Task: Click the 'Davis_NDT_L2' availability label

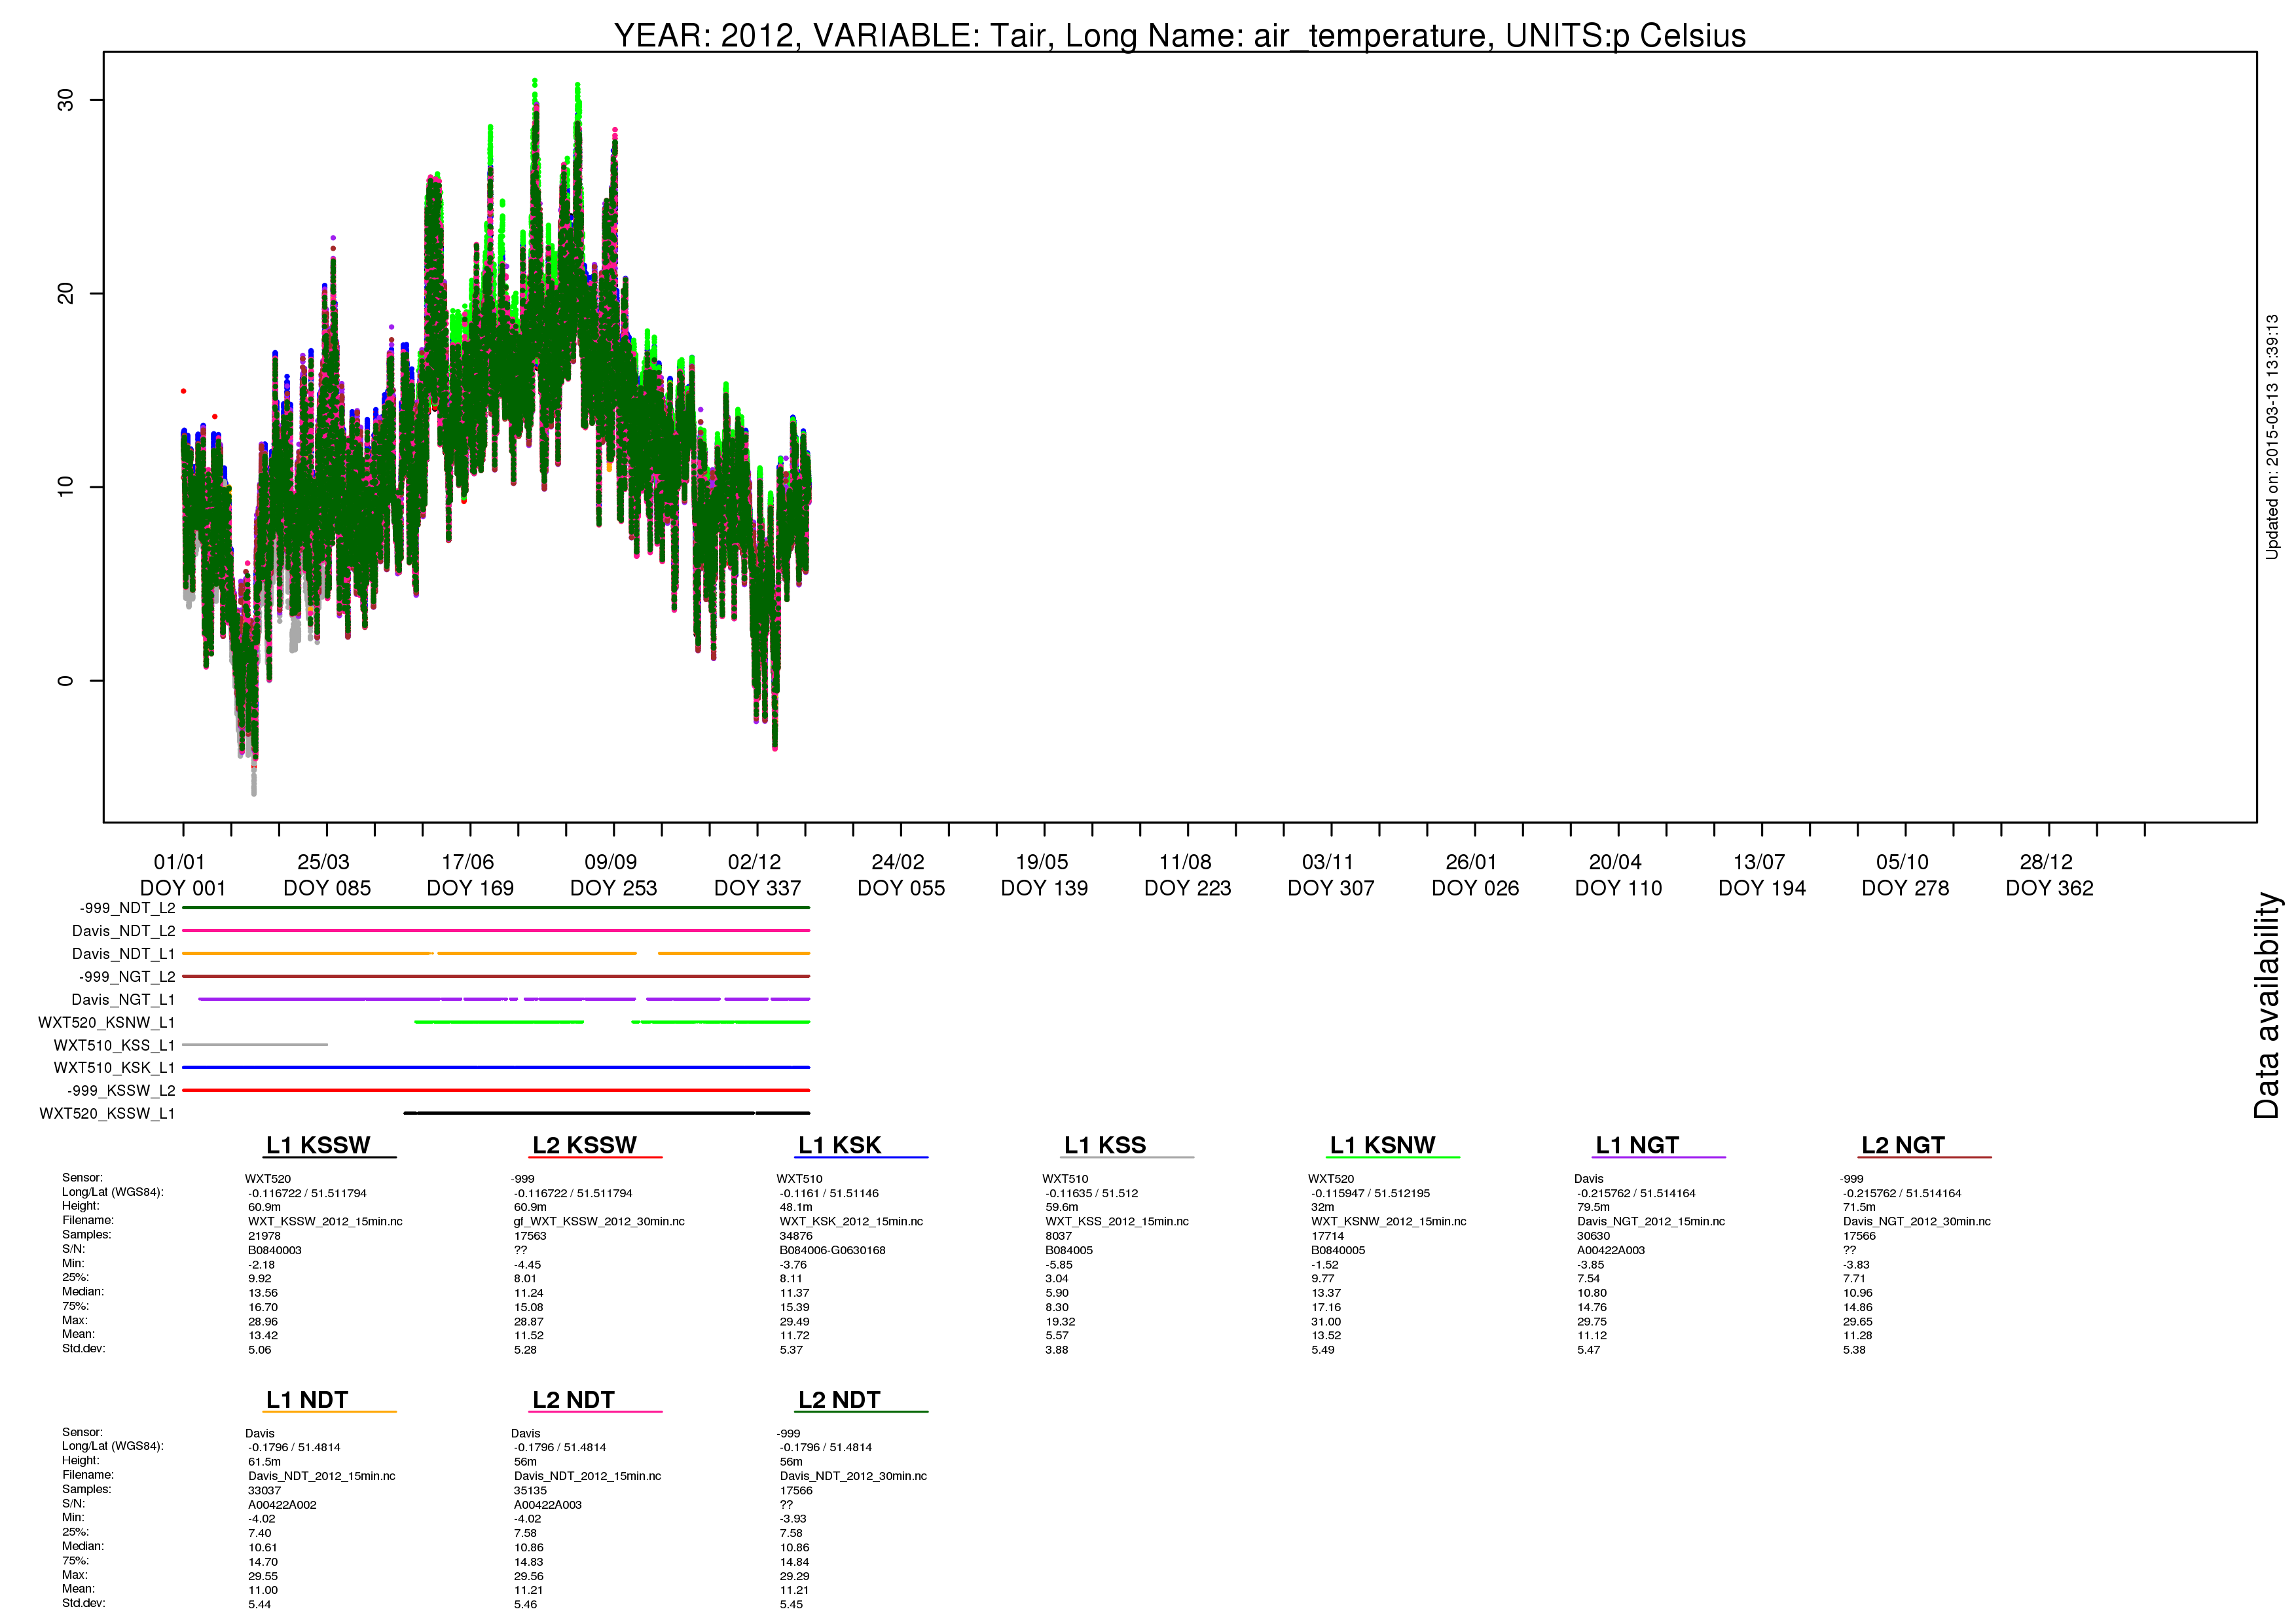Action: (124, 931)
